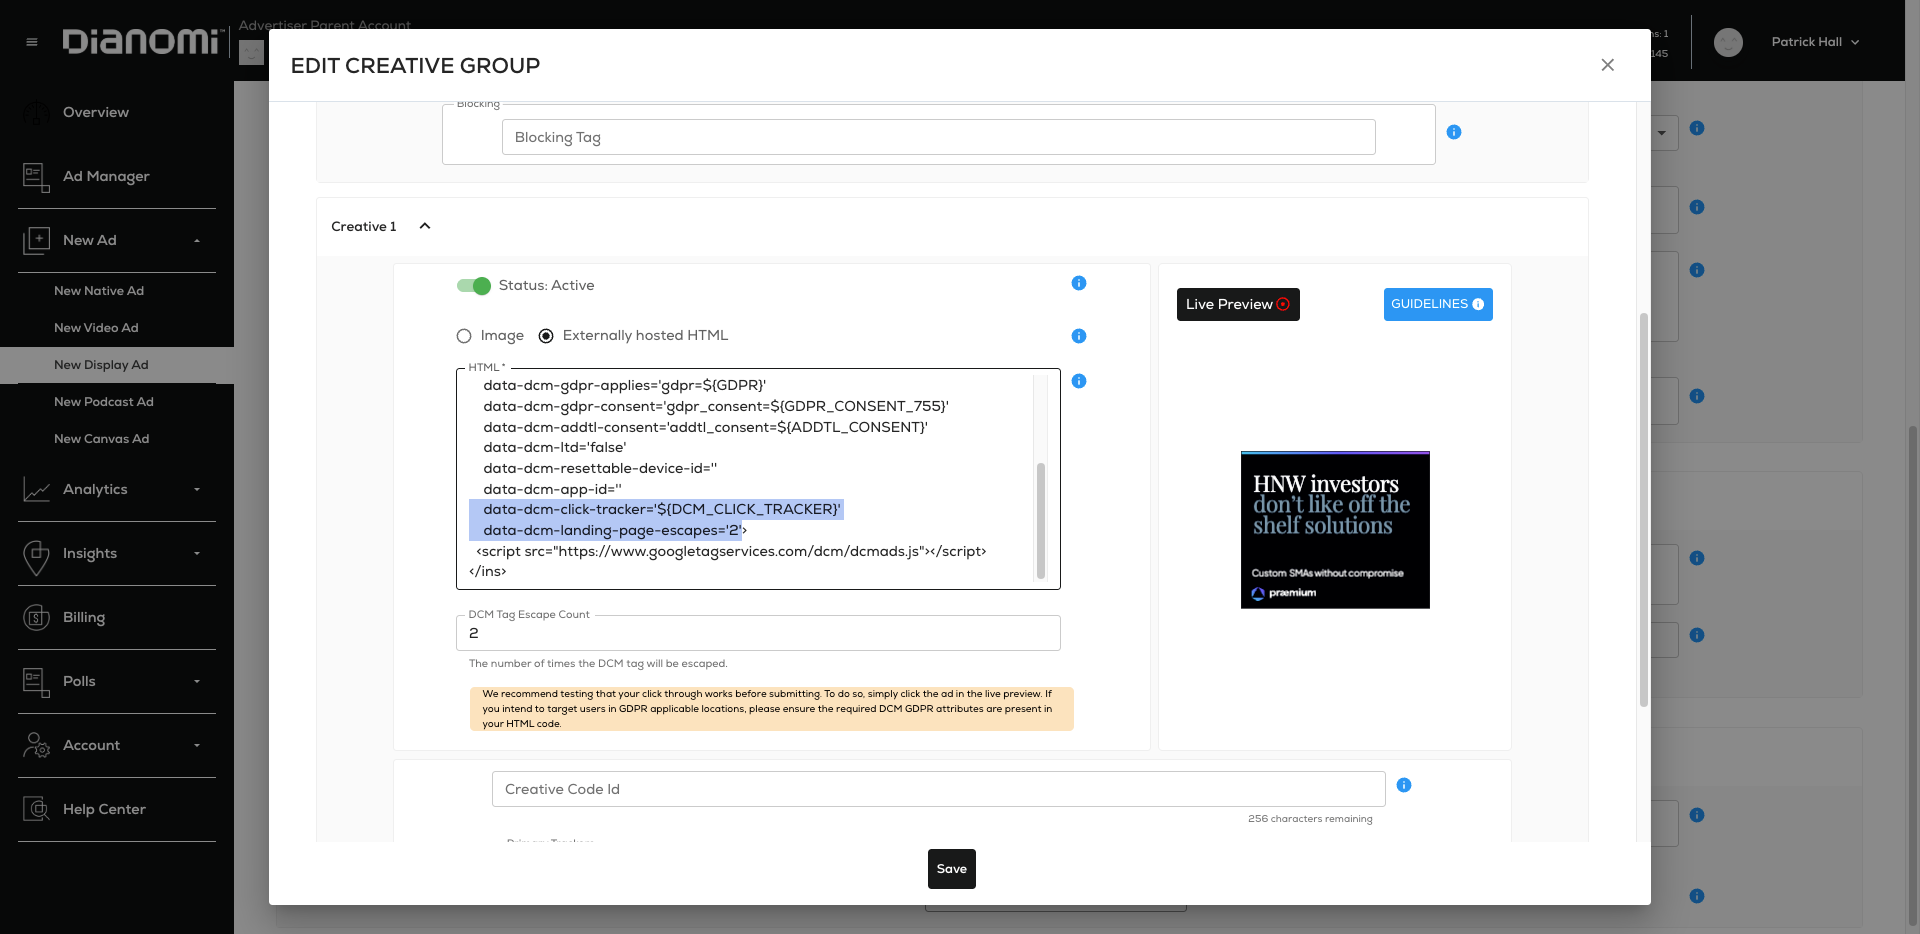Viewport: 1920px width, 934px height.
Task: Open New Video Ad menu item
Action: [96, 328]
